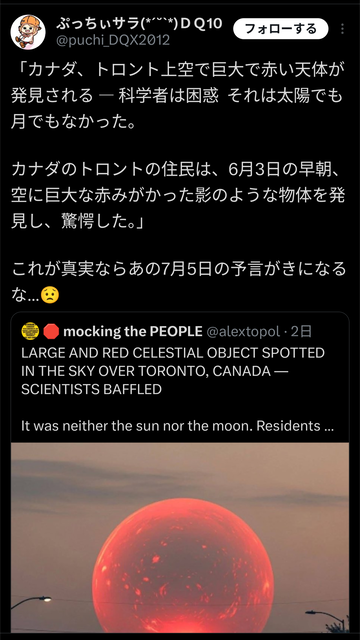Select the paragraph starting 「カナダ、トロント上空で
Viewport: 360px width, 640px height.
pos(178,96)
